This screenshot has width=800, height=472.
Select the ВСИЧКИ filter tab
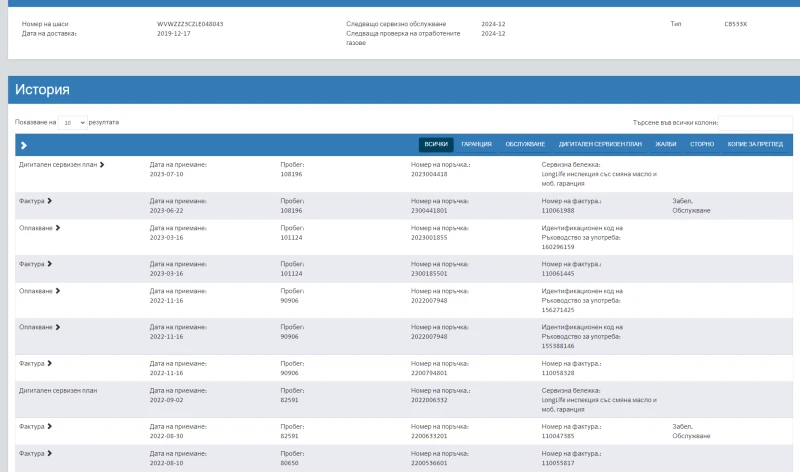point(435,145)
